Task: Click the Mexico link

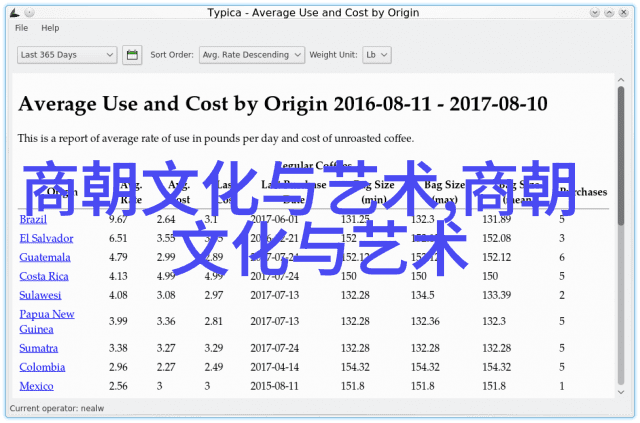Action: [x=36, y=386]
